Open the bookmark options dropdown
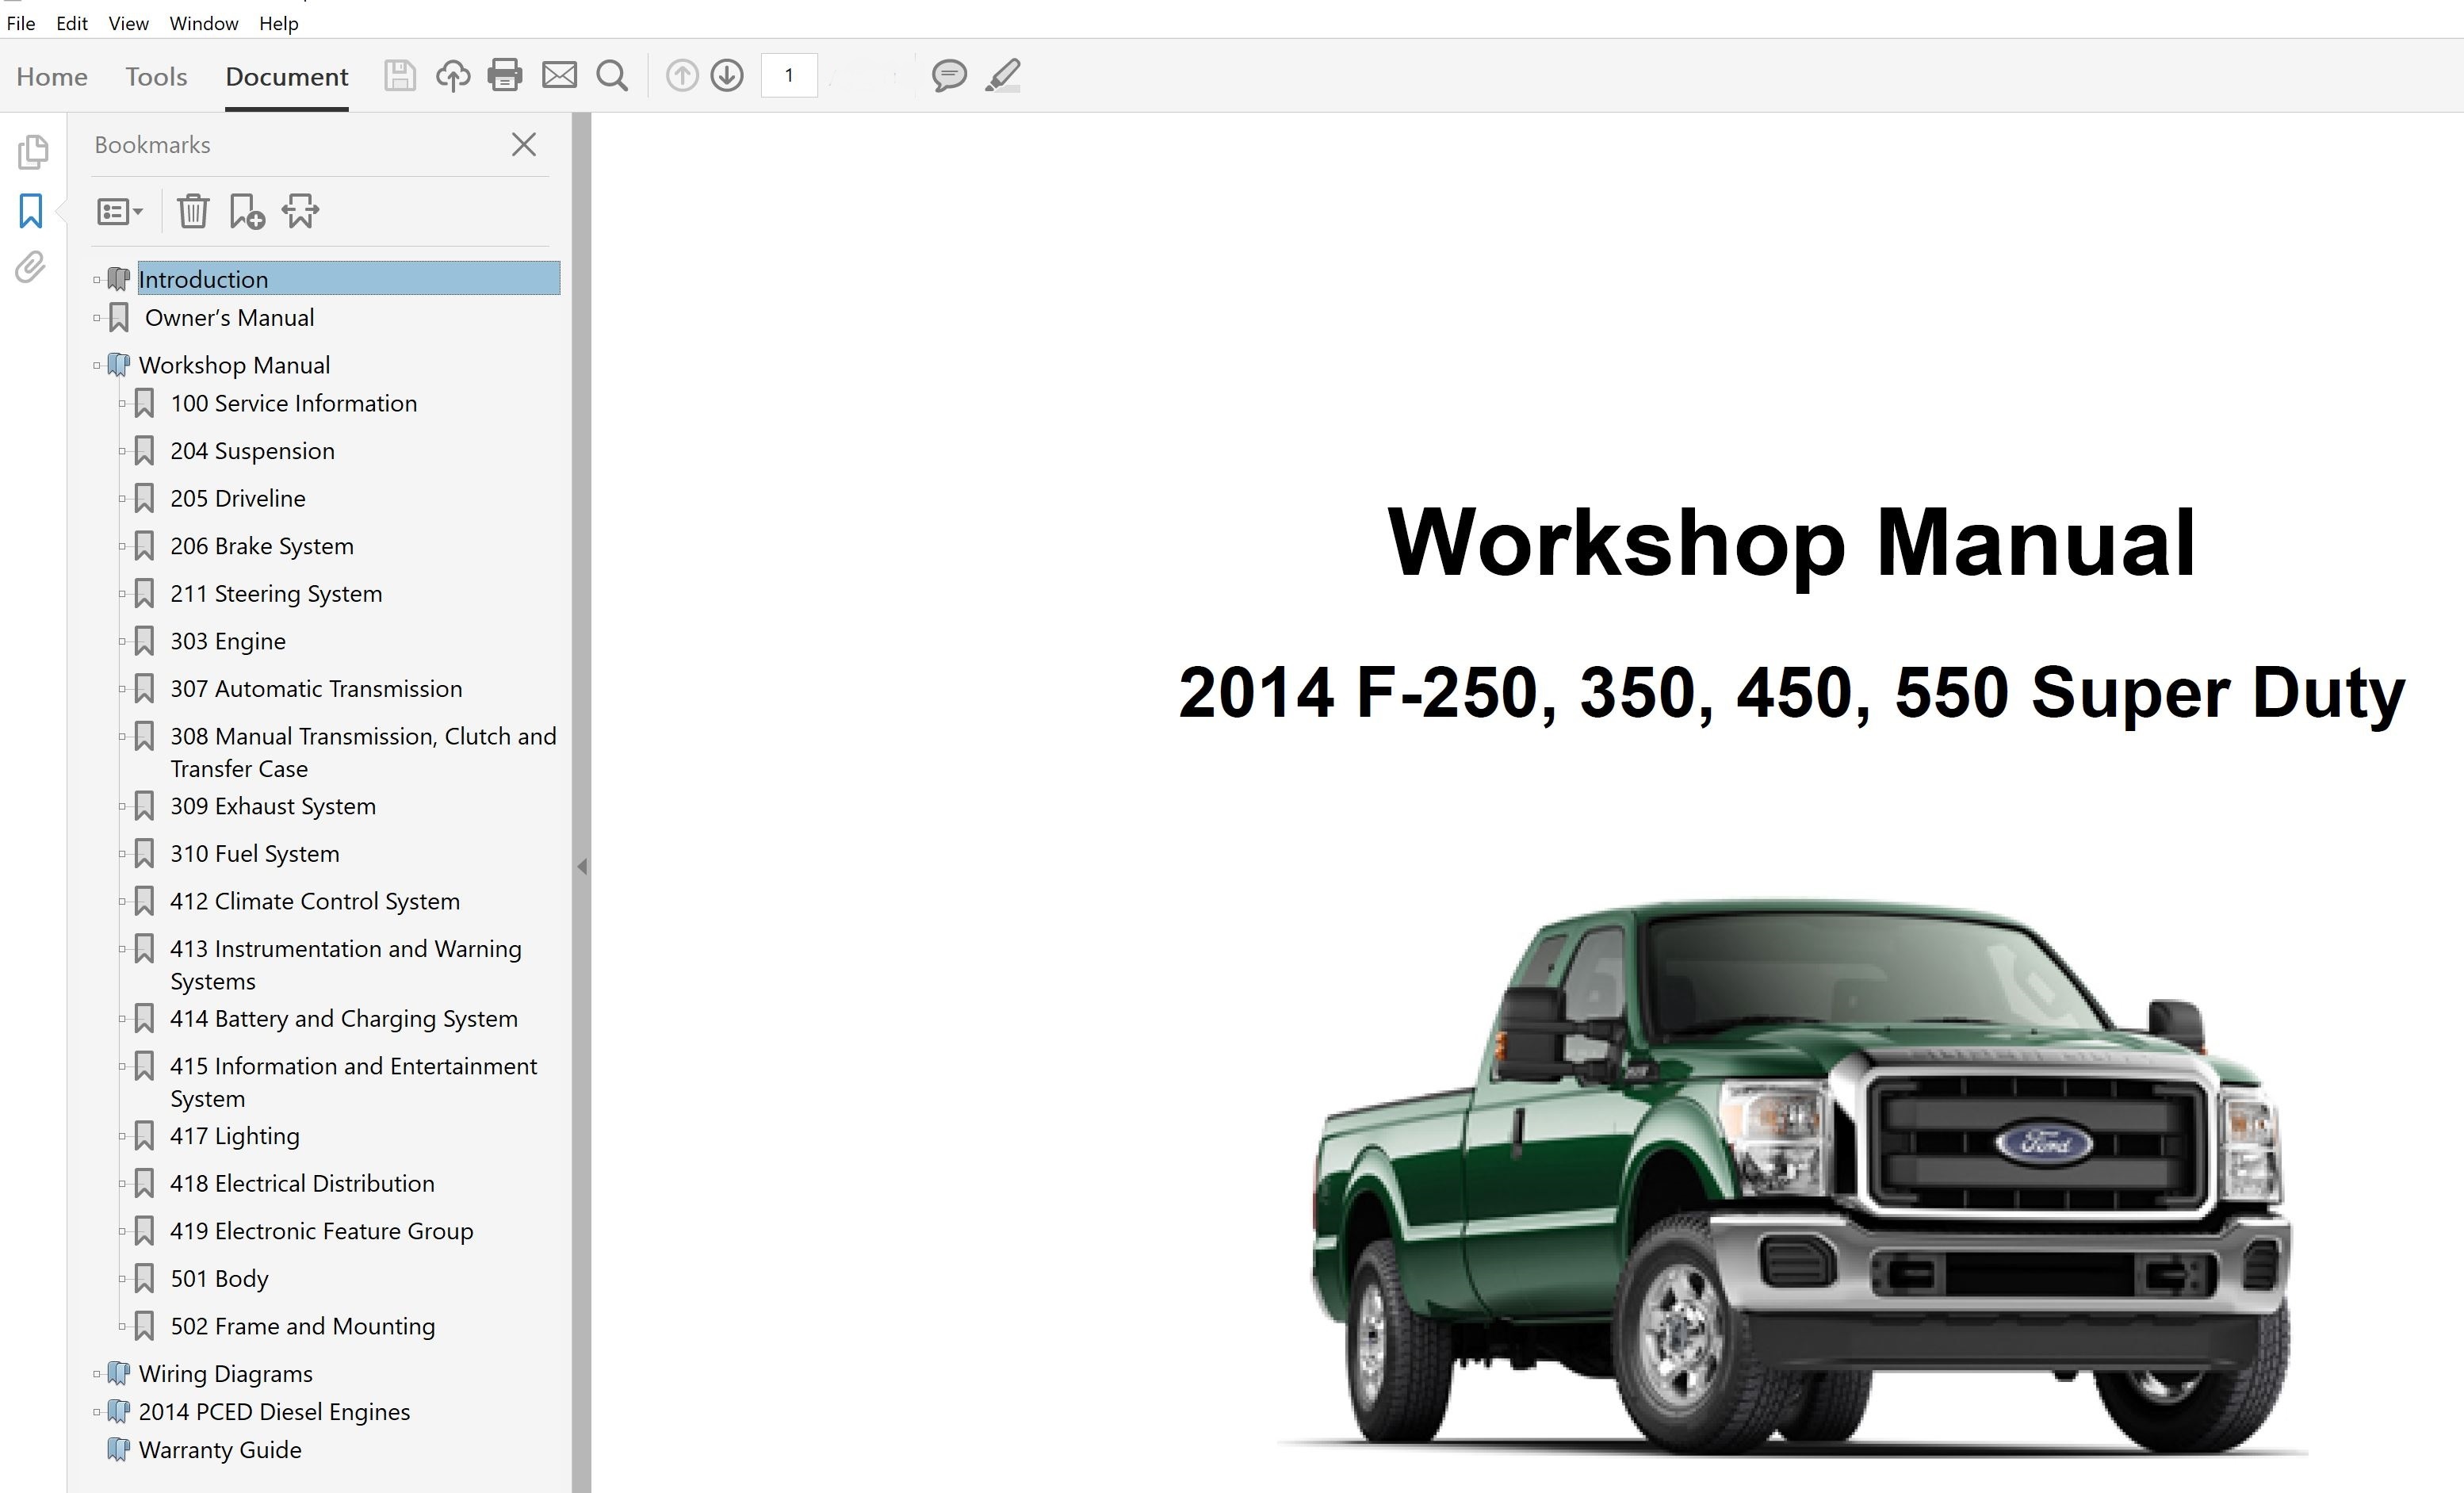This screenshot has width=2464, height=1493. (119, 211)
